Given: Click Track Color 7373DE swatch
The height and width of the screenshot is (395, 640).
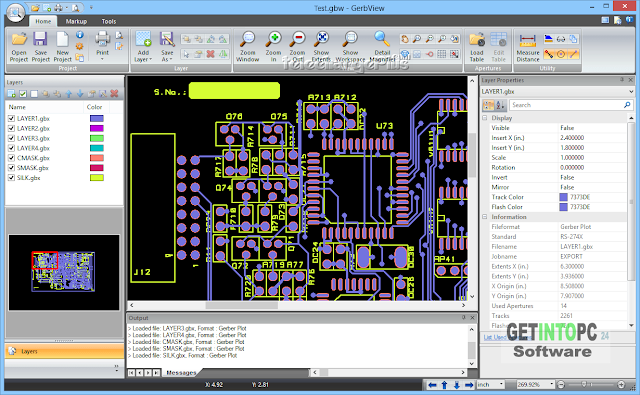Looking at the screenshot, I should (x=563, y=197).
